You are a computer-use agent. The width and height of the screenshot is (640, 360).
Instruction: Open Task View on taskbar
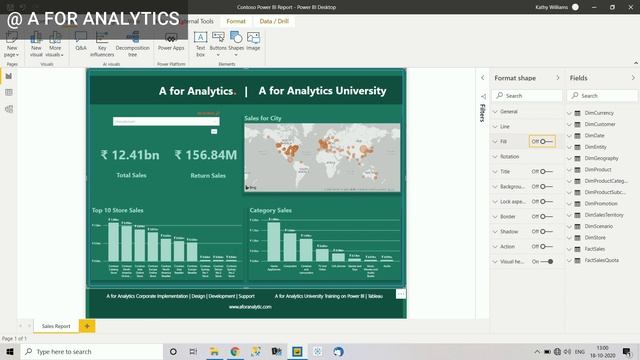193,351
